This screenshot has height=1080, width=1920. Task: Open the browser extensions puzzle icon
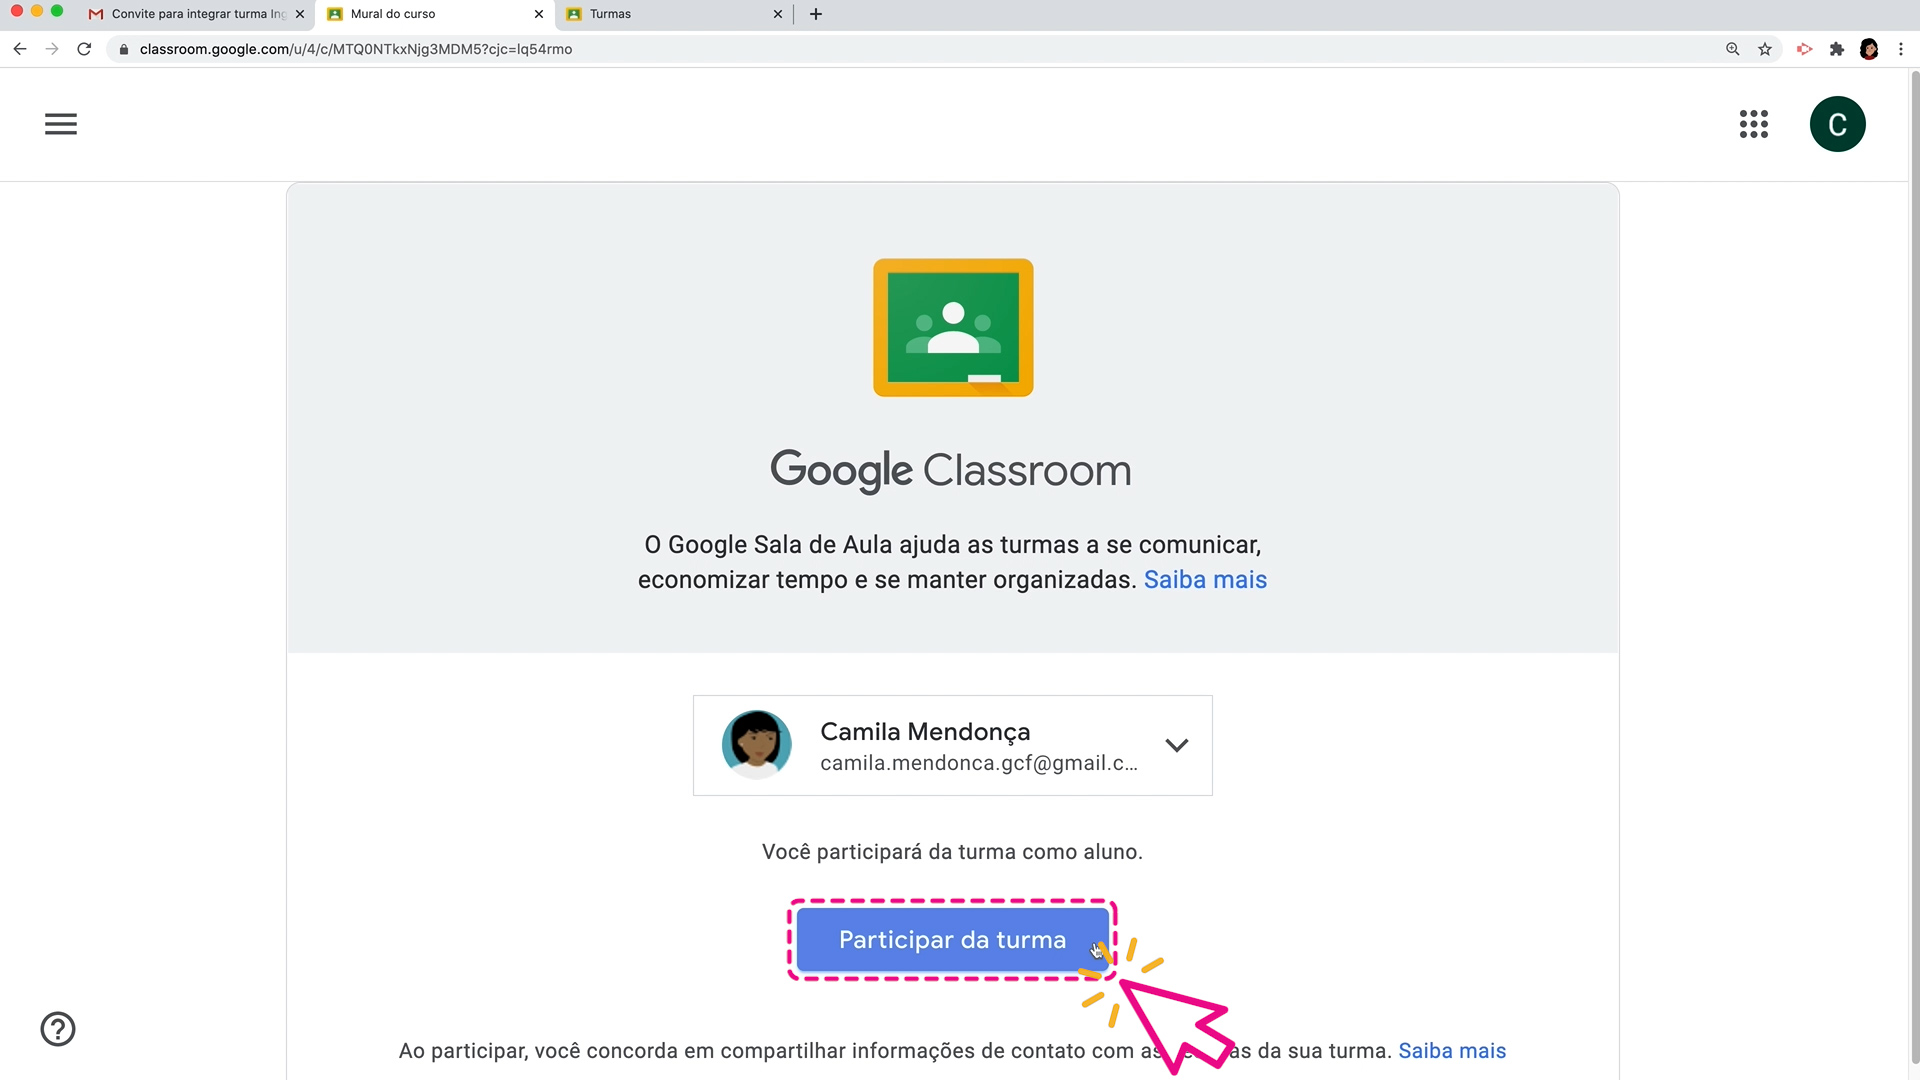tap(1838, 48)
